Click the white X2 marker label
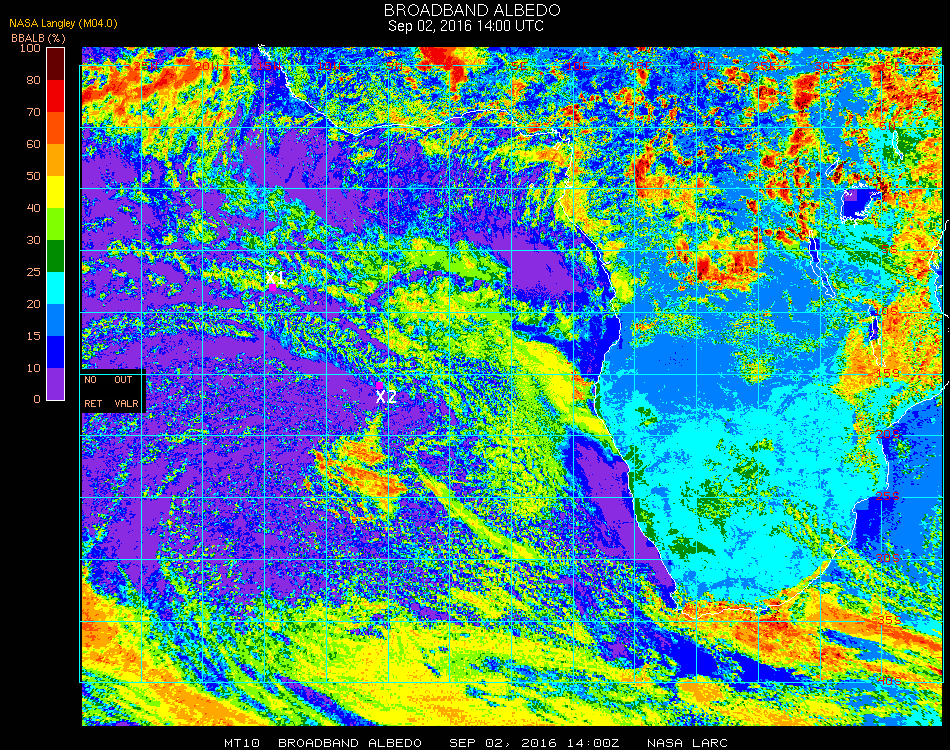This screenshot has width=950, height=750. pyautogui.click(x=386, y=397)
